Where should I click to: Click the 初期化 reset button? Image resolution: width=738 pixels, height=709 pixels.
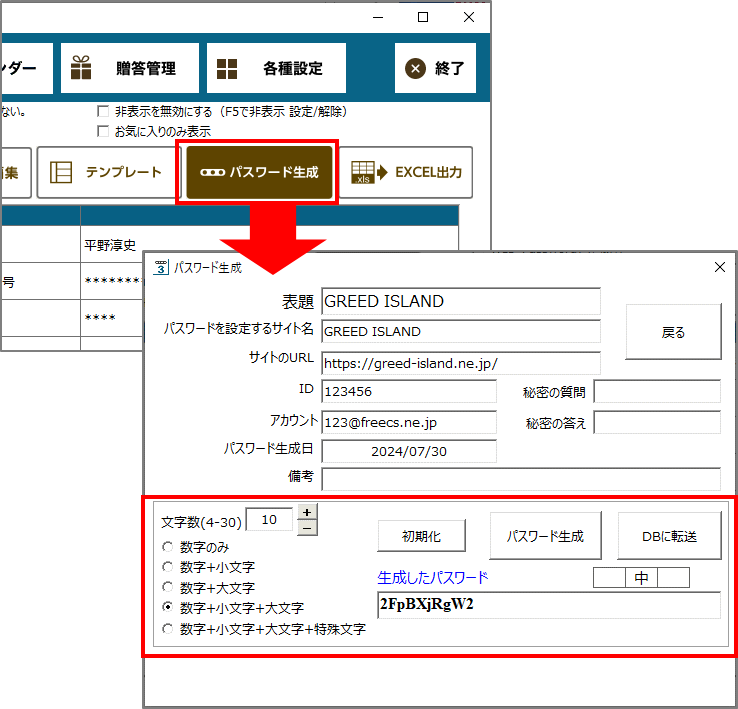421,536
